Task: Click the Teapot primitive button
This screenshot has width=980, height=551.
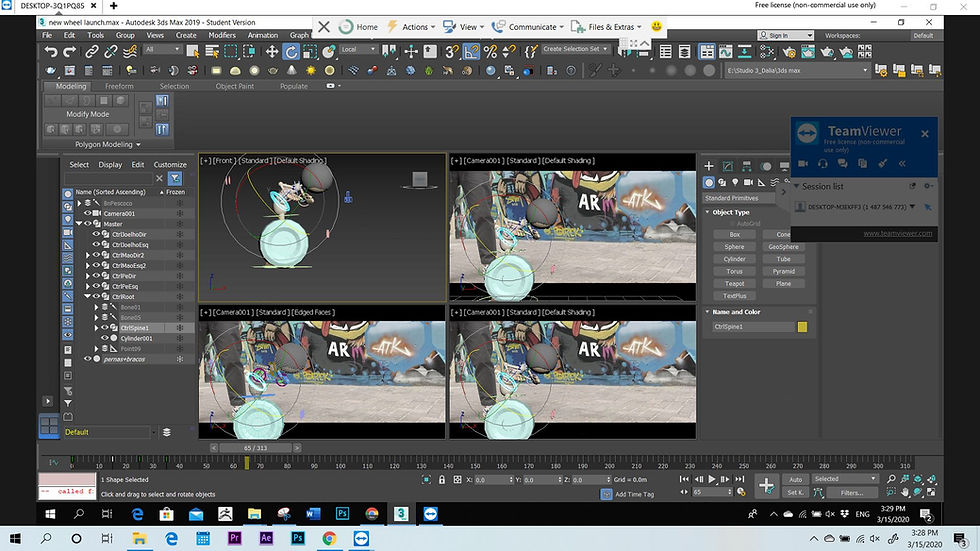Action: click(734, 284)
